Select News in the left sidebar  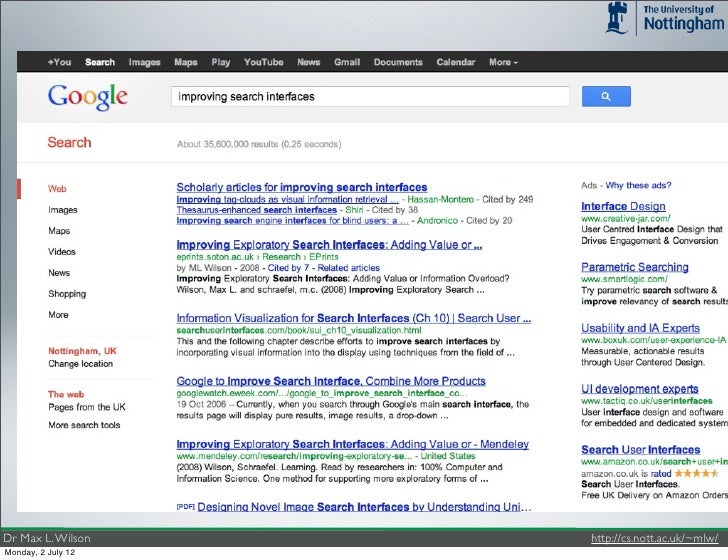point(59,273)
